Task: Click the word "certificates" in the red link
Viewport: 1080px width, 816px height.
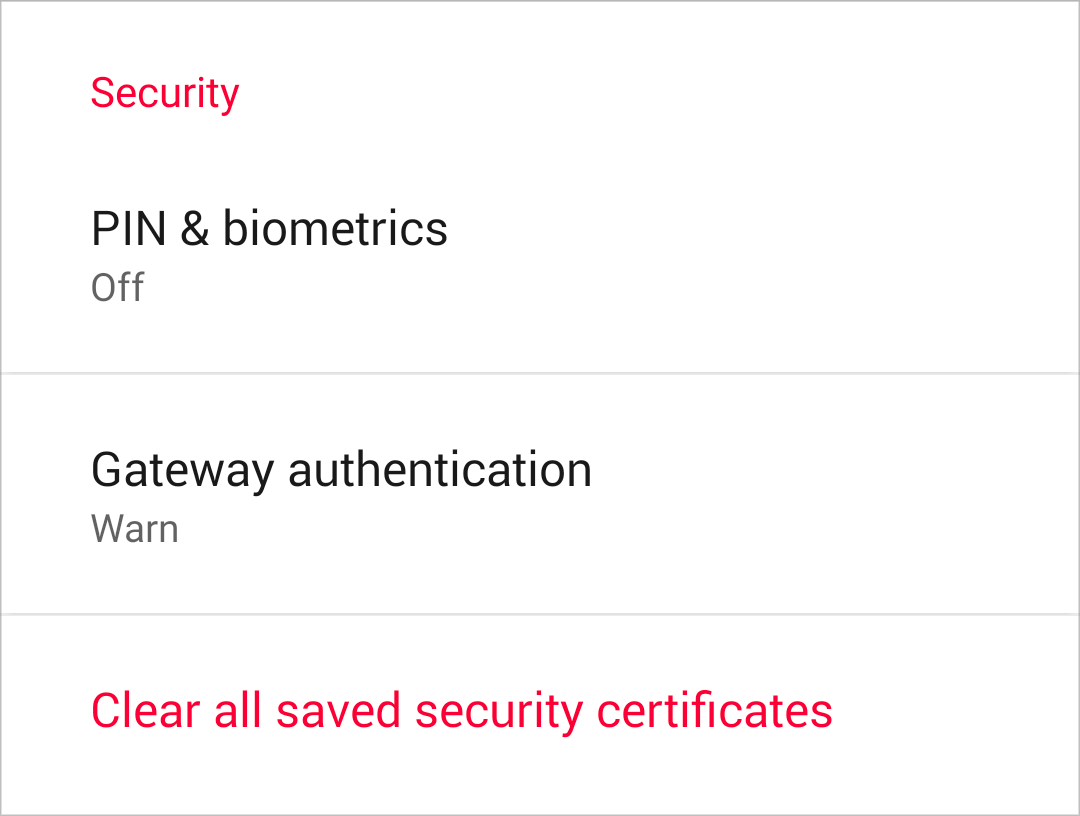Action: (x=715, y=711)
